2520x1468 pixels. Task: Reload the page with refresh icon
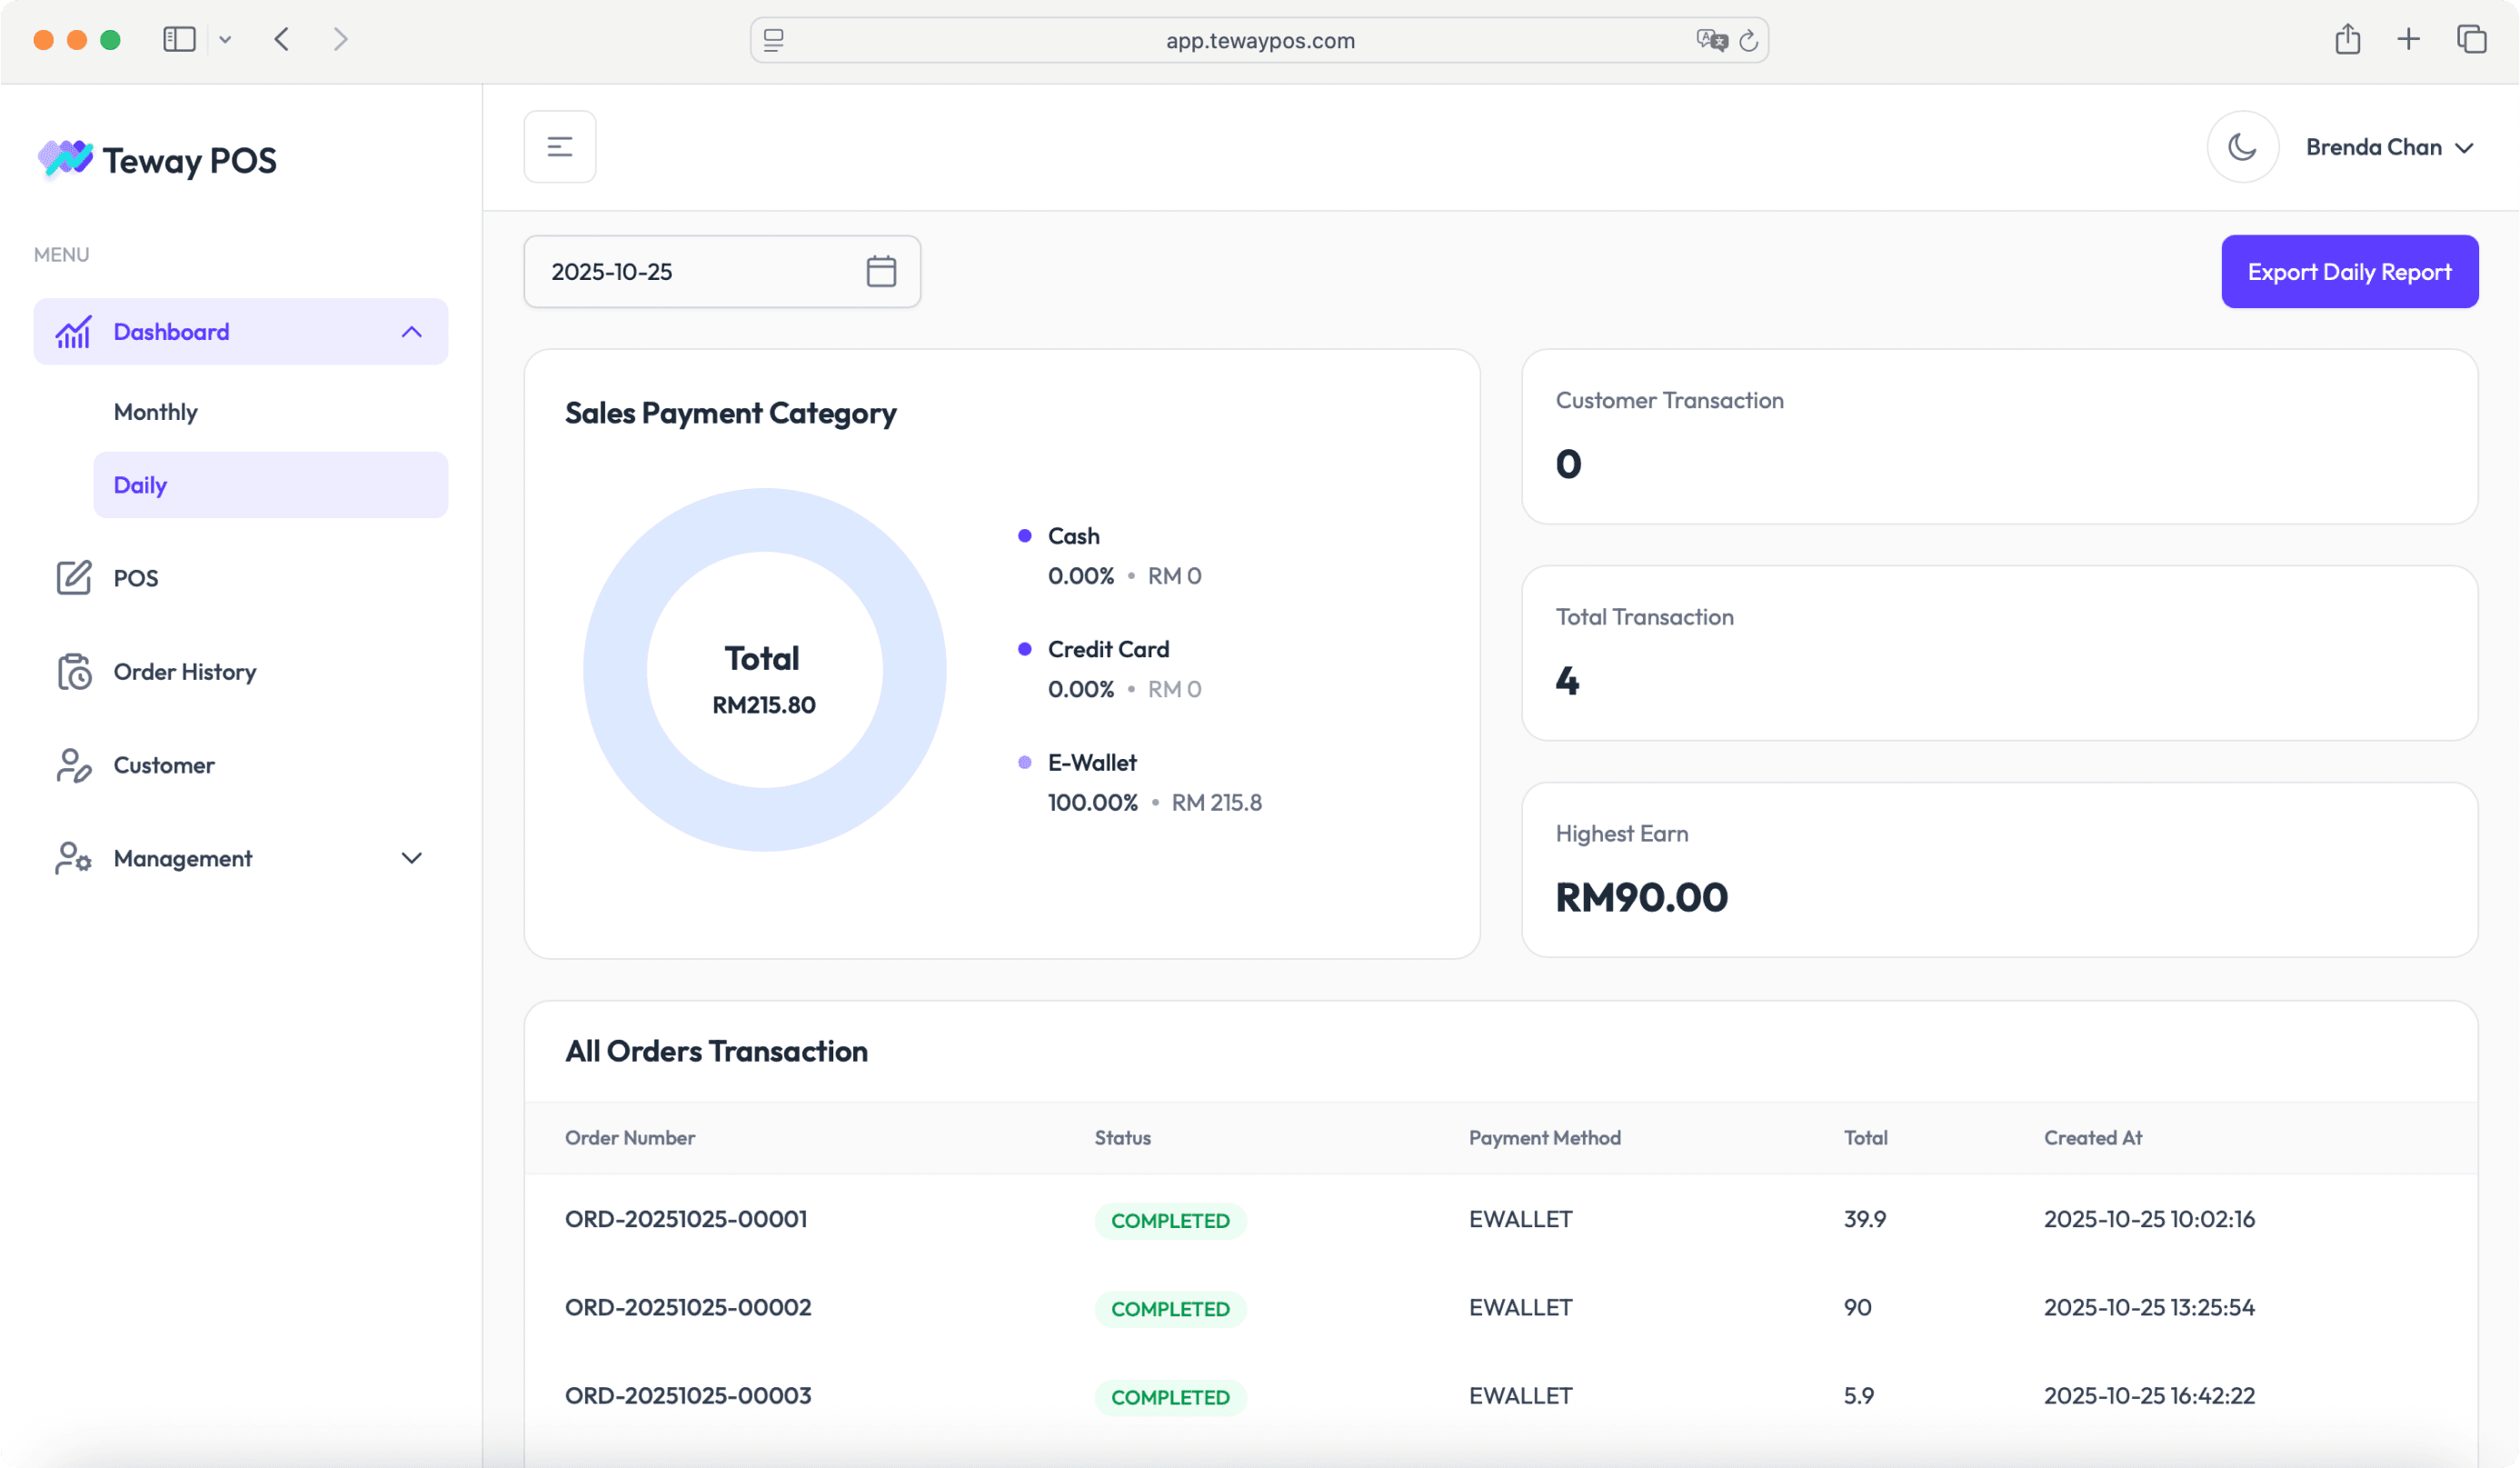(1748, 40)
